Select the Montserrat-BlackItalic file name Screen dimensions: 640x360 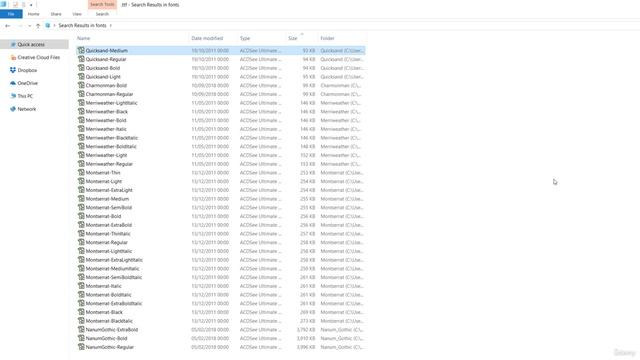109,321
